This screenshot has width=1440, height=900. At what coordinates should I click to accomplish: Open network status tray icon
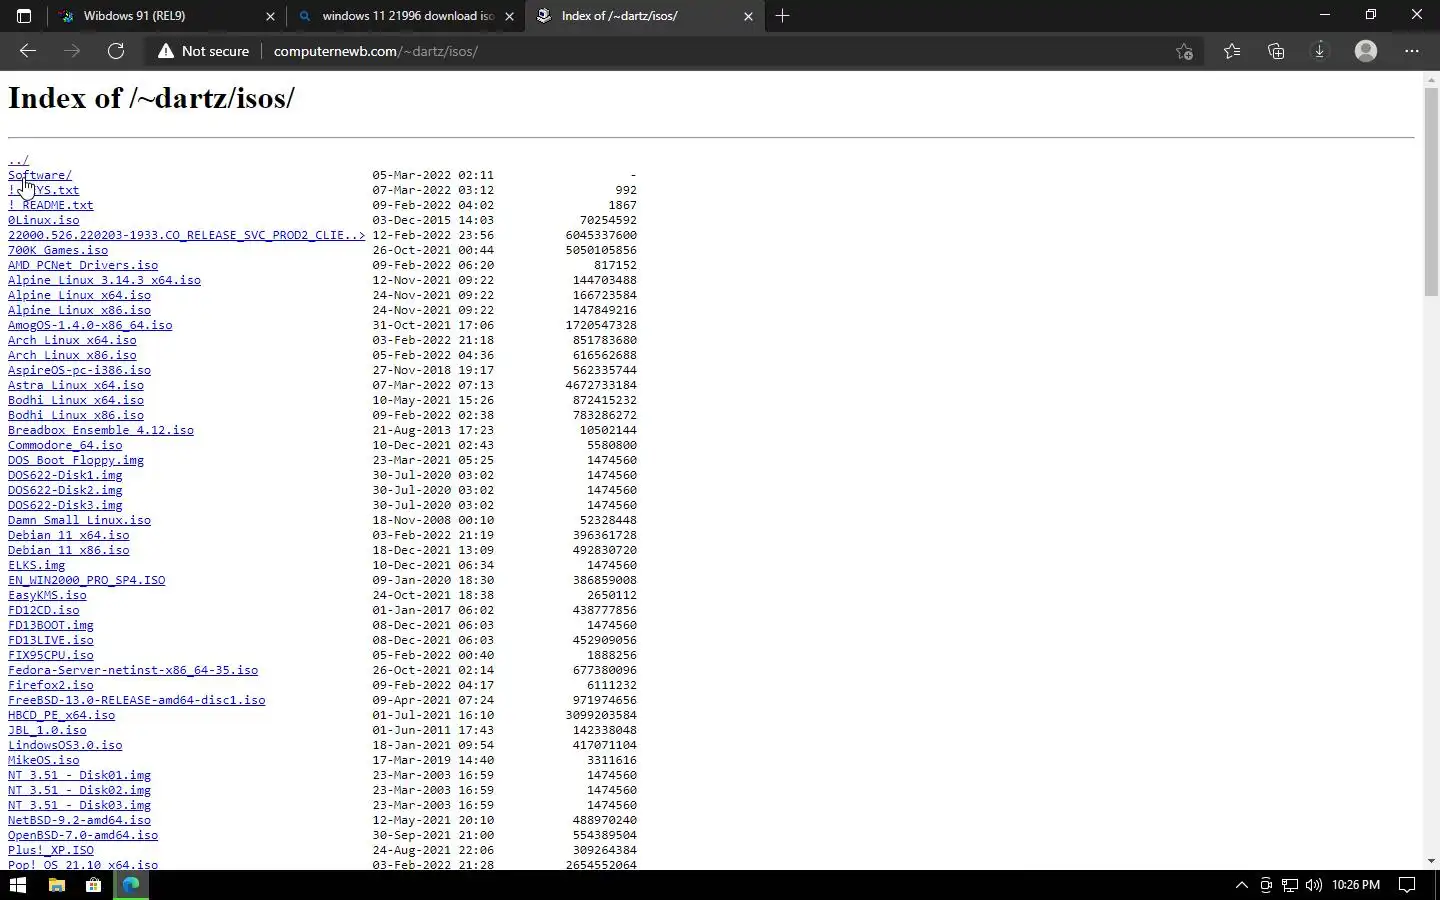(x=1290, y=885)
